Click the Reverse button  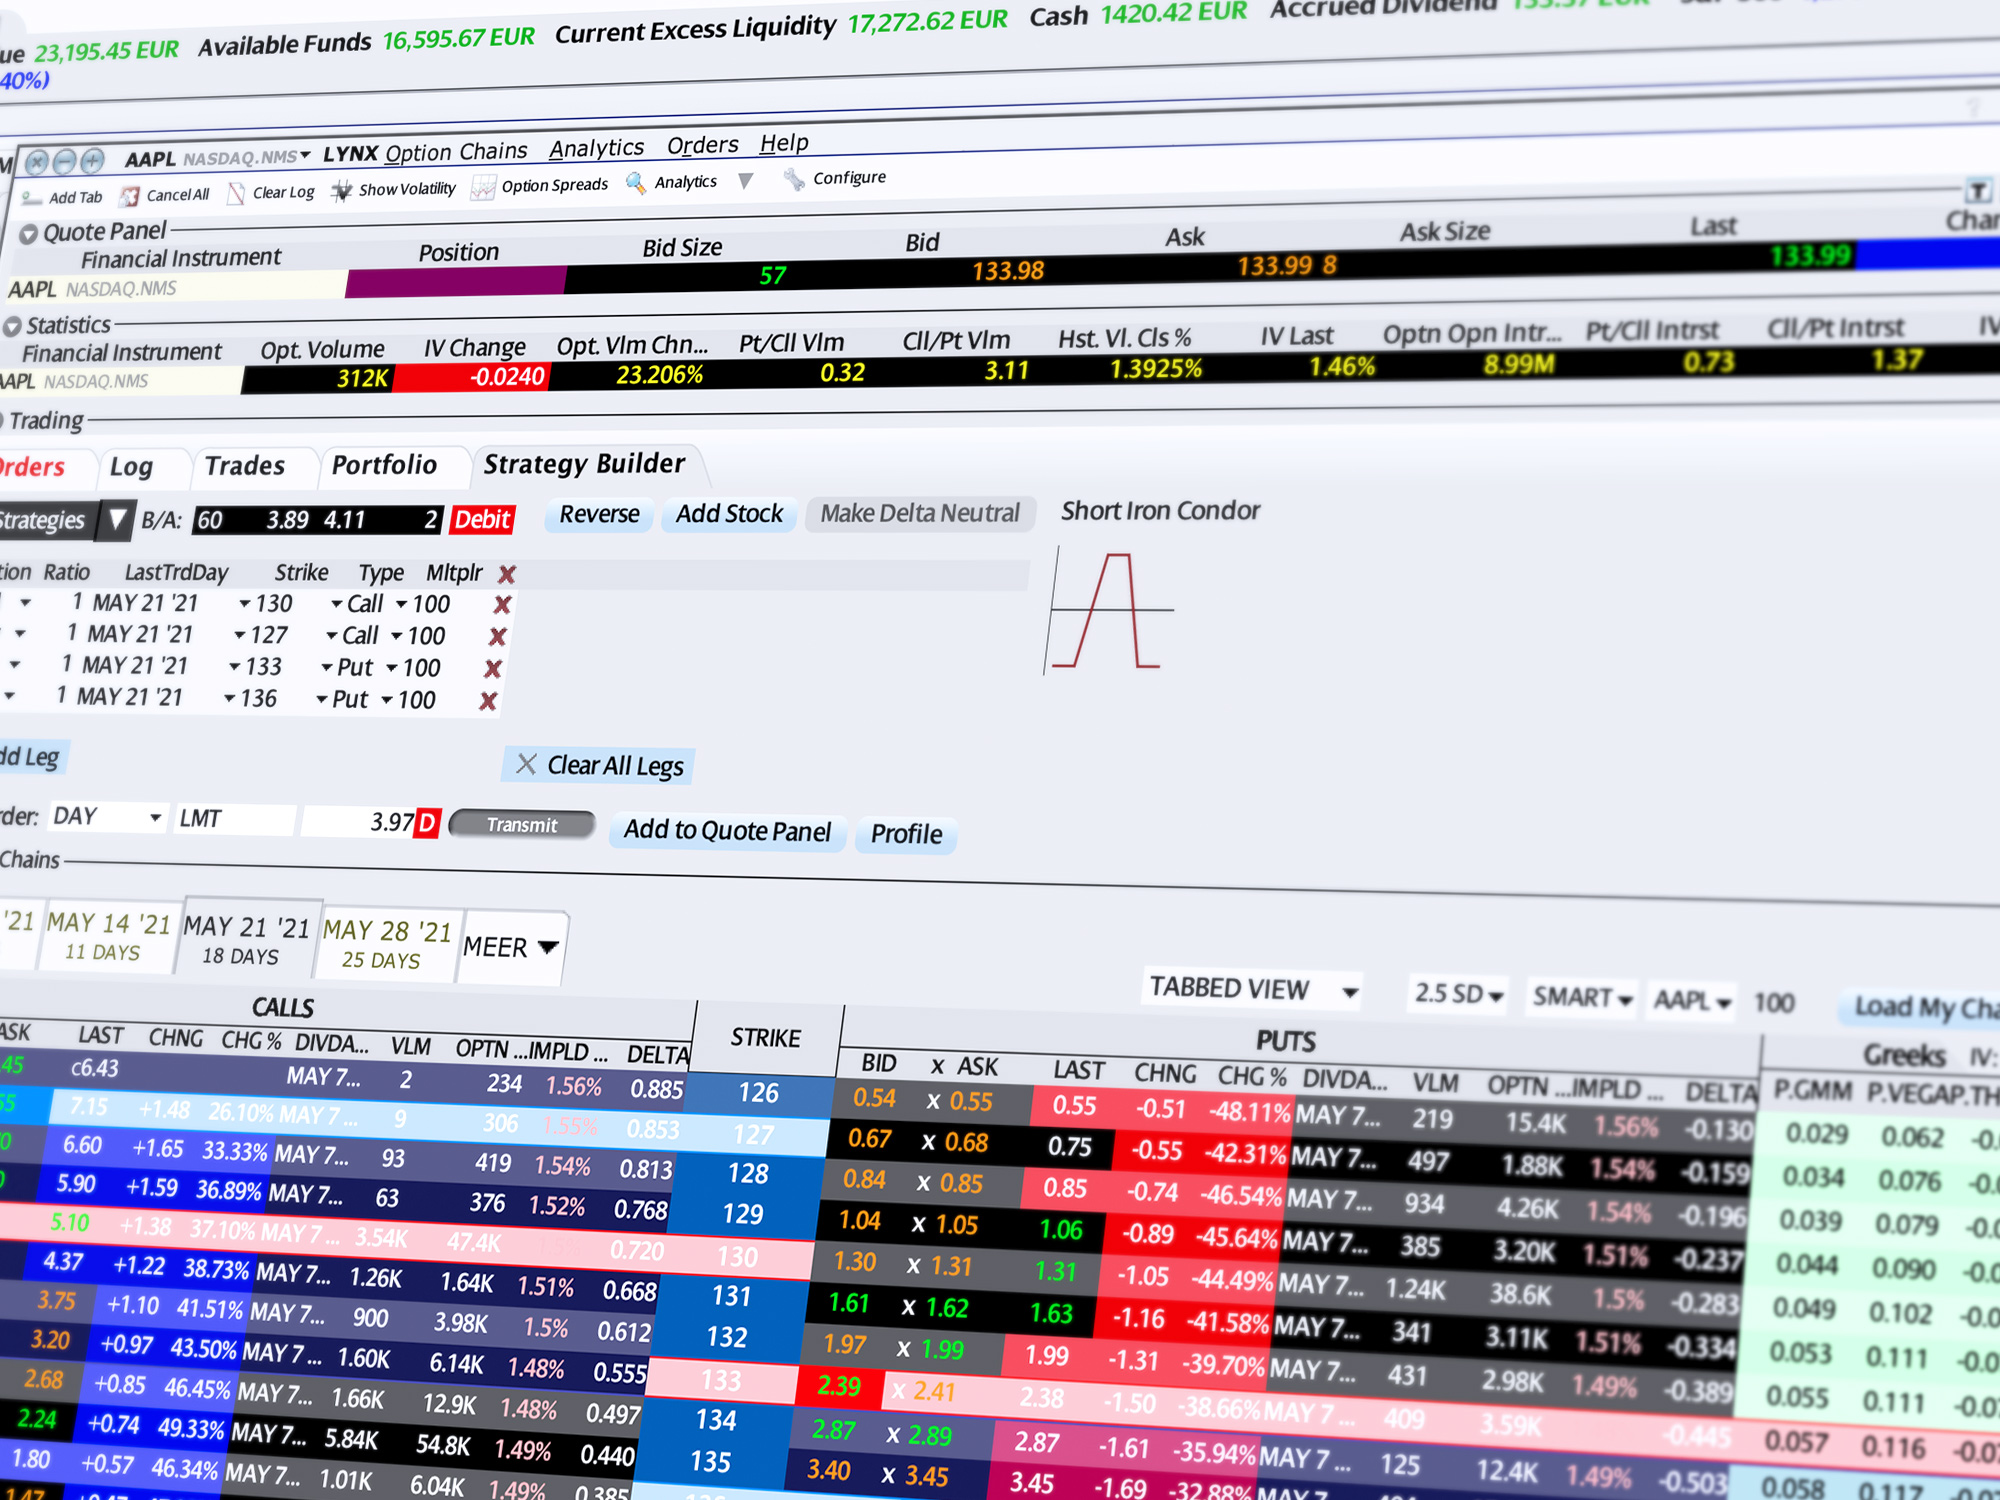tap(599, 514)
